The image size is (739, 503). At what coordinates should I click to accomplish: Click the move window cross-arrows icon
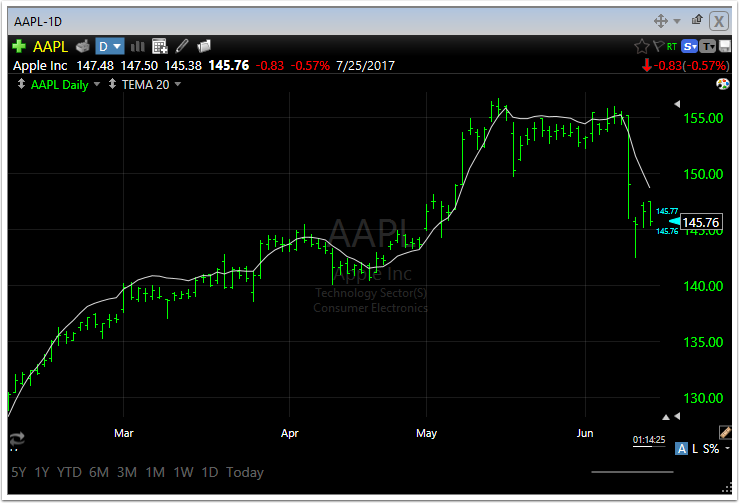(x=661, y=21)
